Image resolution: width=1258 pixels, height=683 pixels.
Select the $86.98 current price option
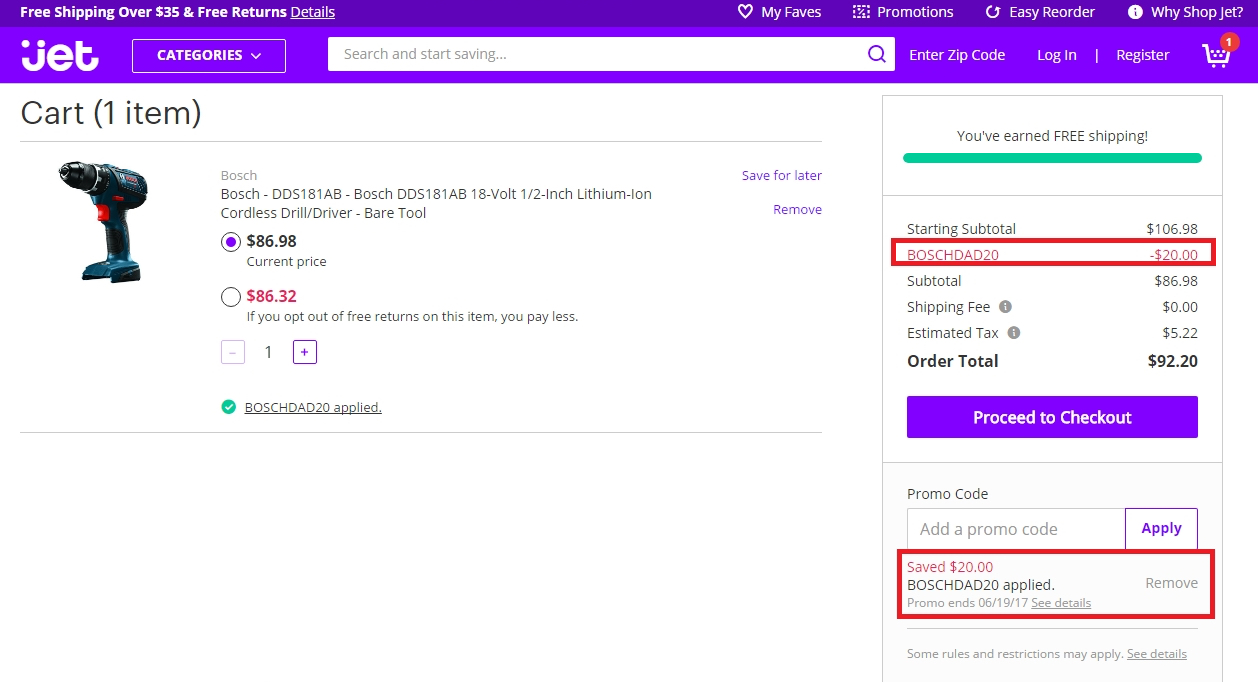[231, 241]
